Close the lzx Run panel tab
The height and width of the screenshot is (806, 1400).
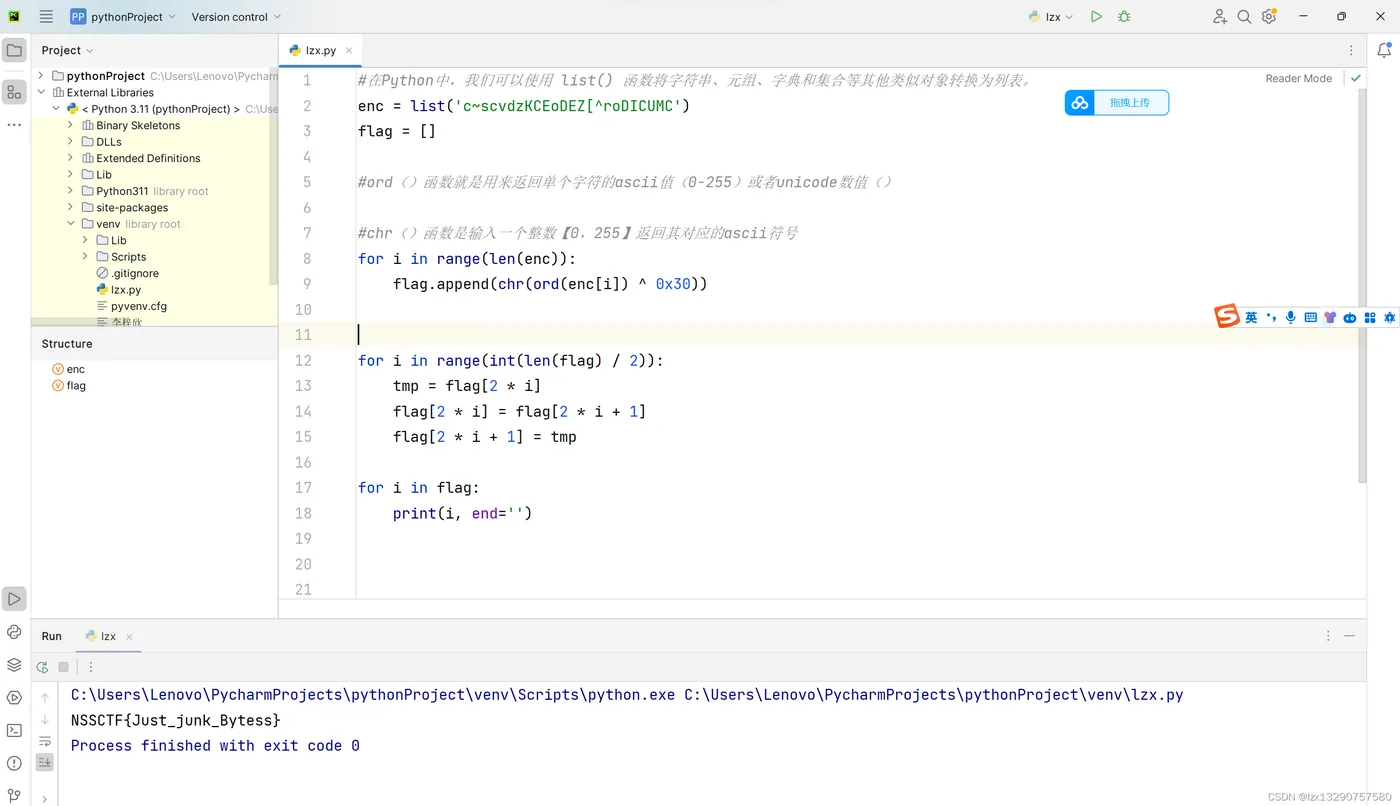(x=129, y=637)
